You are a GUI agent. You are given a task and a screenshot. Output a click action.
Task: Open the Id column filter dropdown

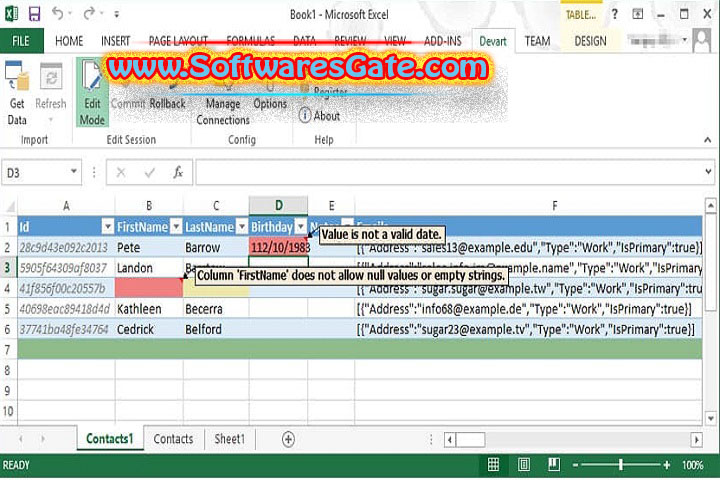[x=107, y=226]
